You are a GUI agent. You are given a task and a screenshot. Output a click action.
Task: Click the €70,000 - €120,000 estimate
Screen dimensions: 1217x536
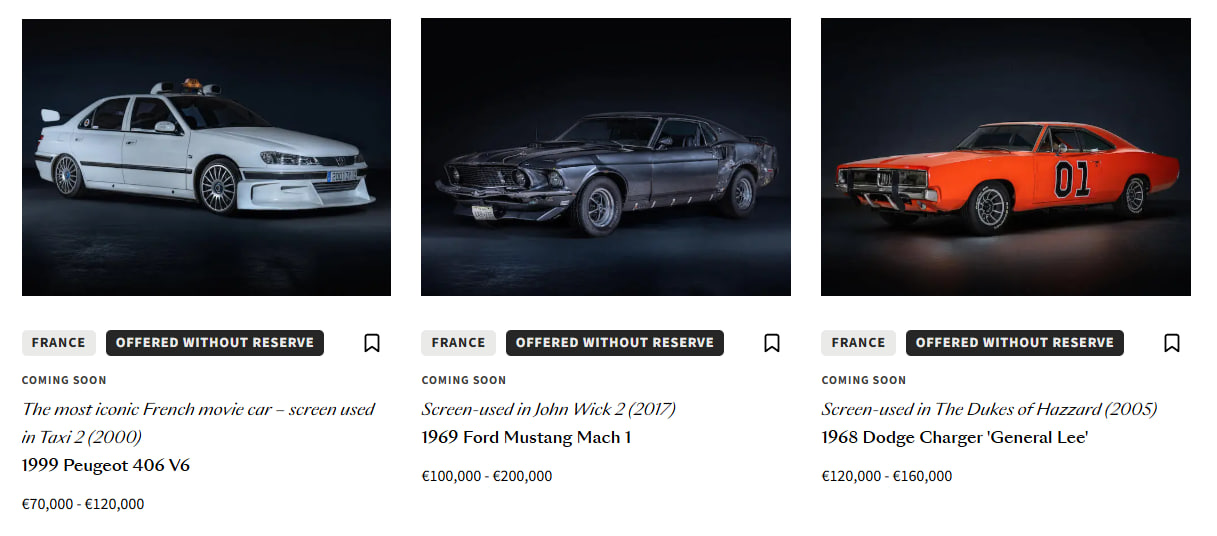click(83, 504)
